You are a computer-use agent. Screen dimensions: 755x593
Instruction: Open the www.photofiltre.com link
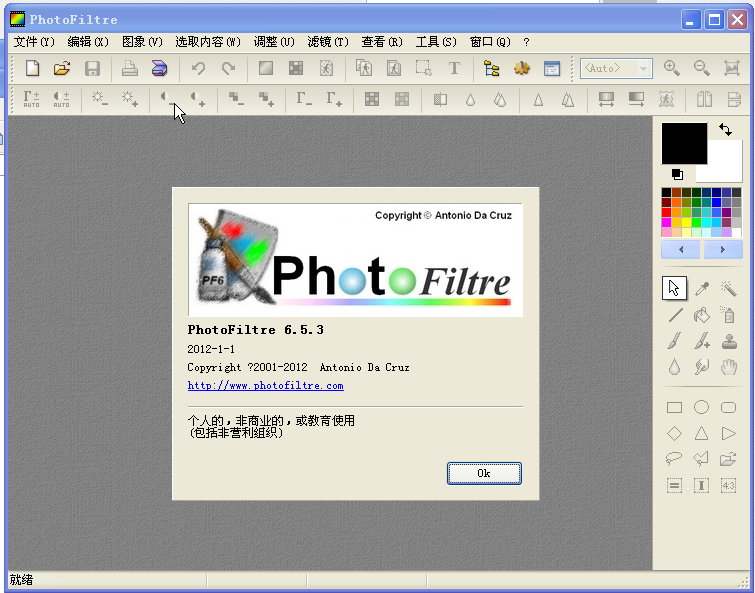265,386
